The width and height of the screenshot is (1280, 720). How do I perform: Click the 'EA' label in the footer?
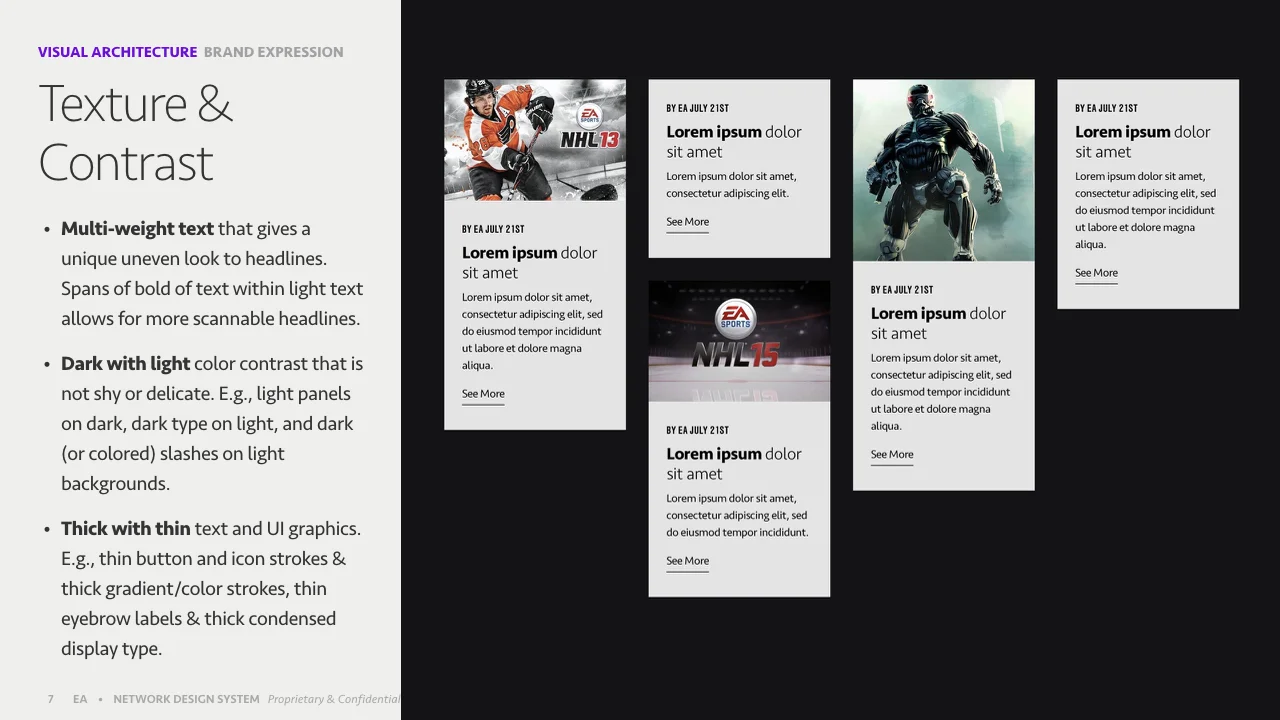(80, 699)
